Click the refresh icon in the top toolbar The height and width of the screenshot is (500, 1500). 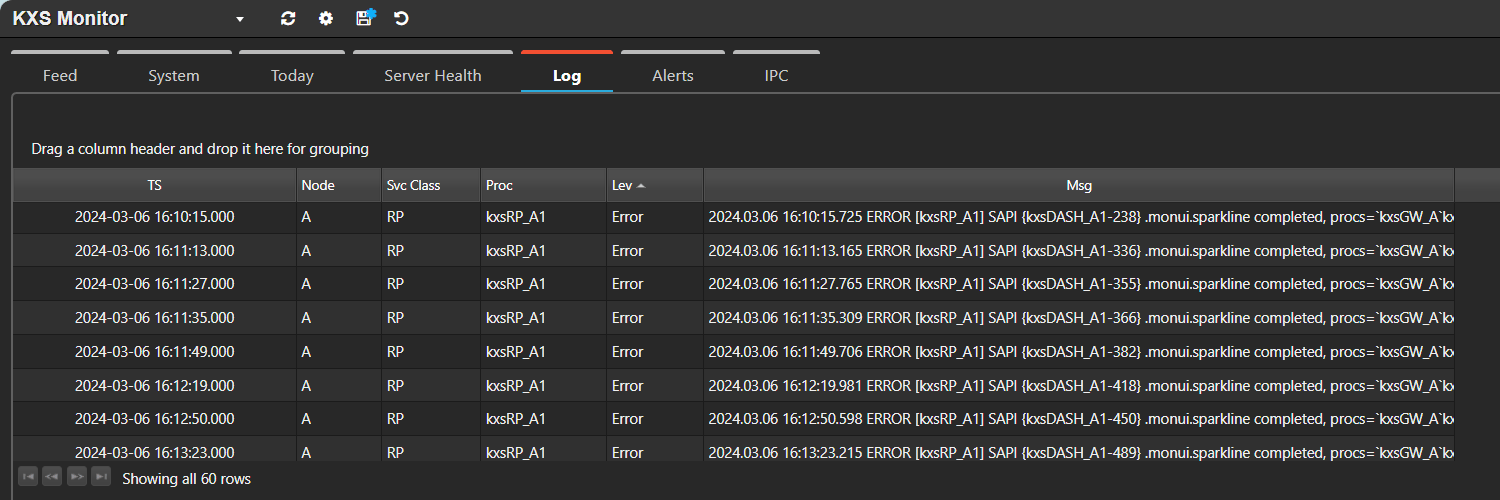(x=288, y=18)
